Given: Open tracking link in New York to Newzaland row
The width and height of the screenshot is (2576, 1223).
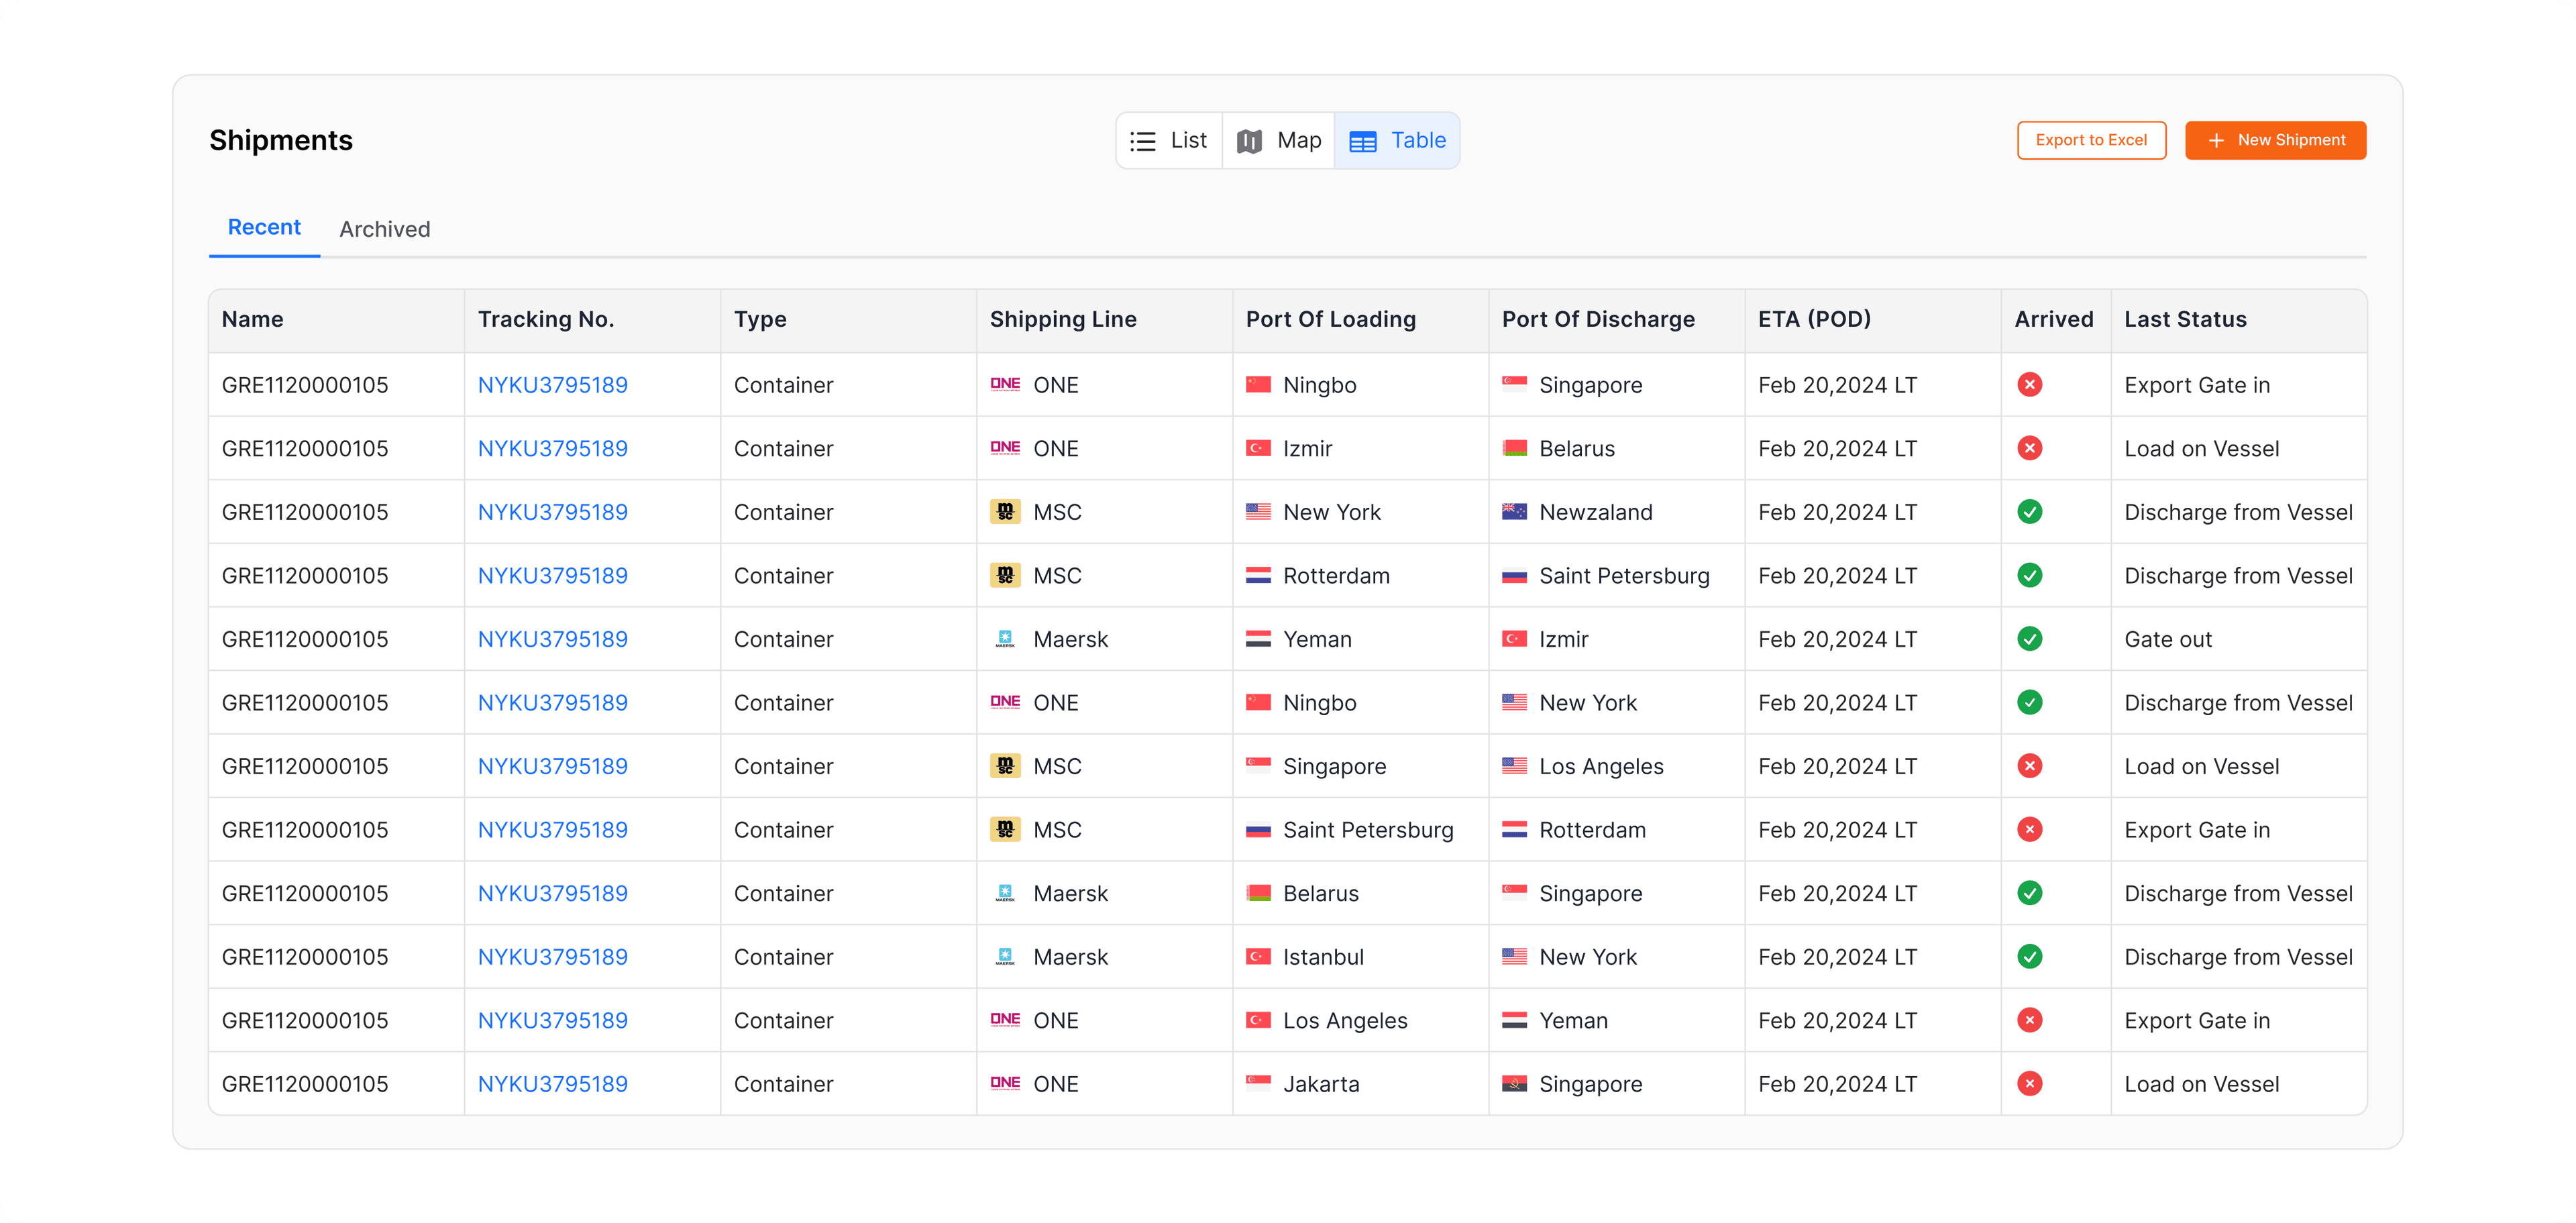Looking at the screenshot, I should pos(552,512).
